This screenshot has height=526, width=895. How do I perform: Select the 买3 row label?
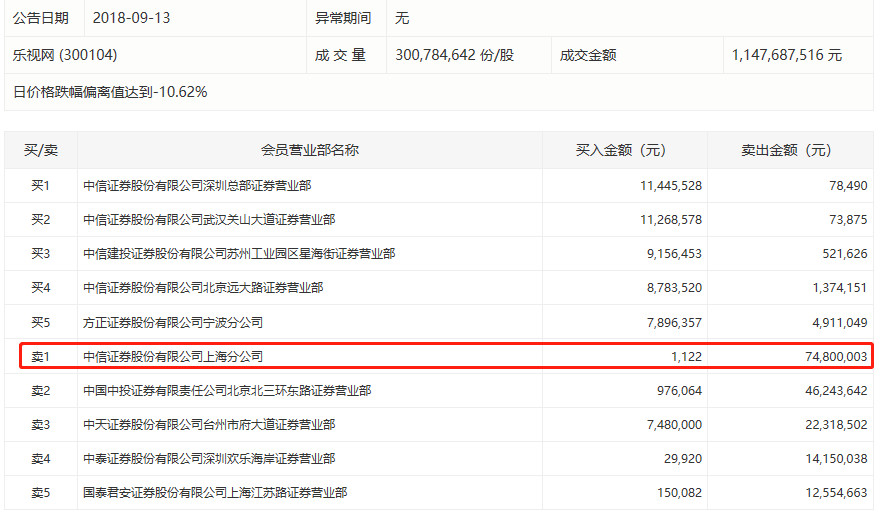tap(41, 254)
